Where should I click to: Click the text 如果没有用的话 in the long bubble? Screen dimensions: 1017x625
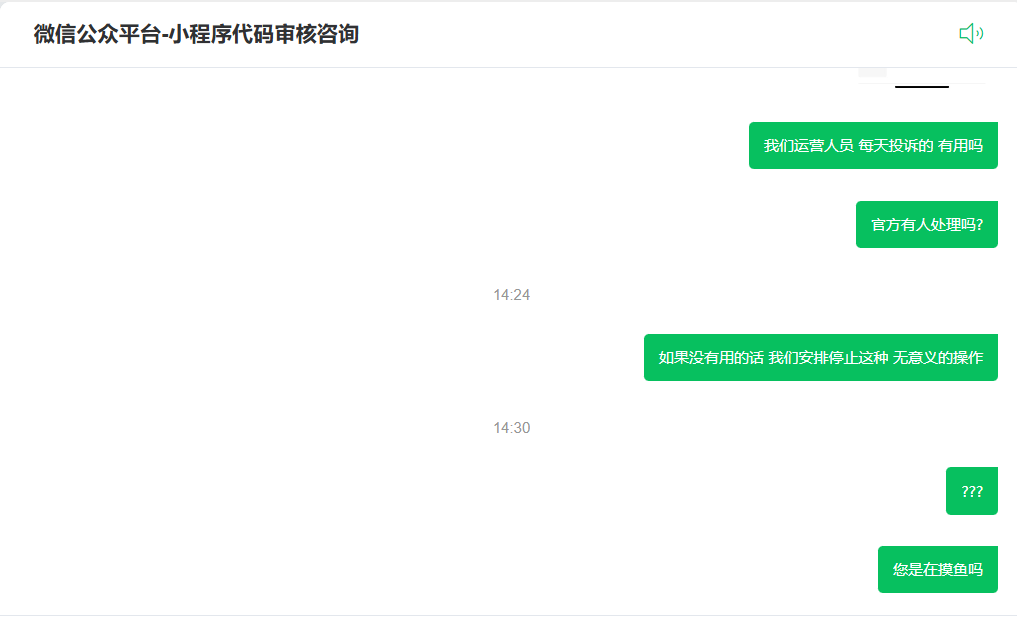click(711, 357)
